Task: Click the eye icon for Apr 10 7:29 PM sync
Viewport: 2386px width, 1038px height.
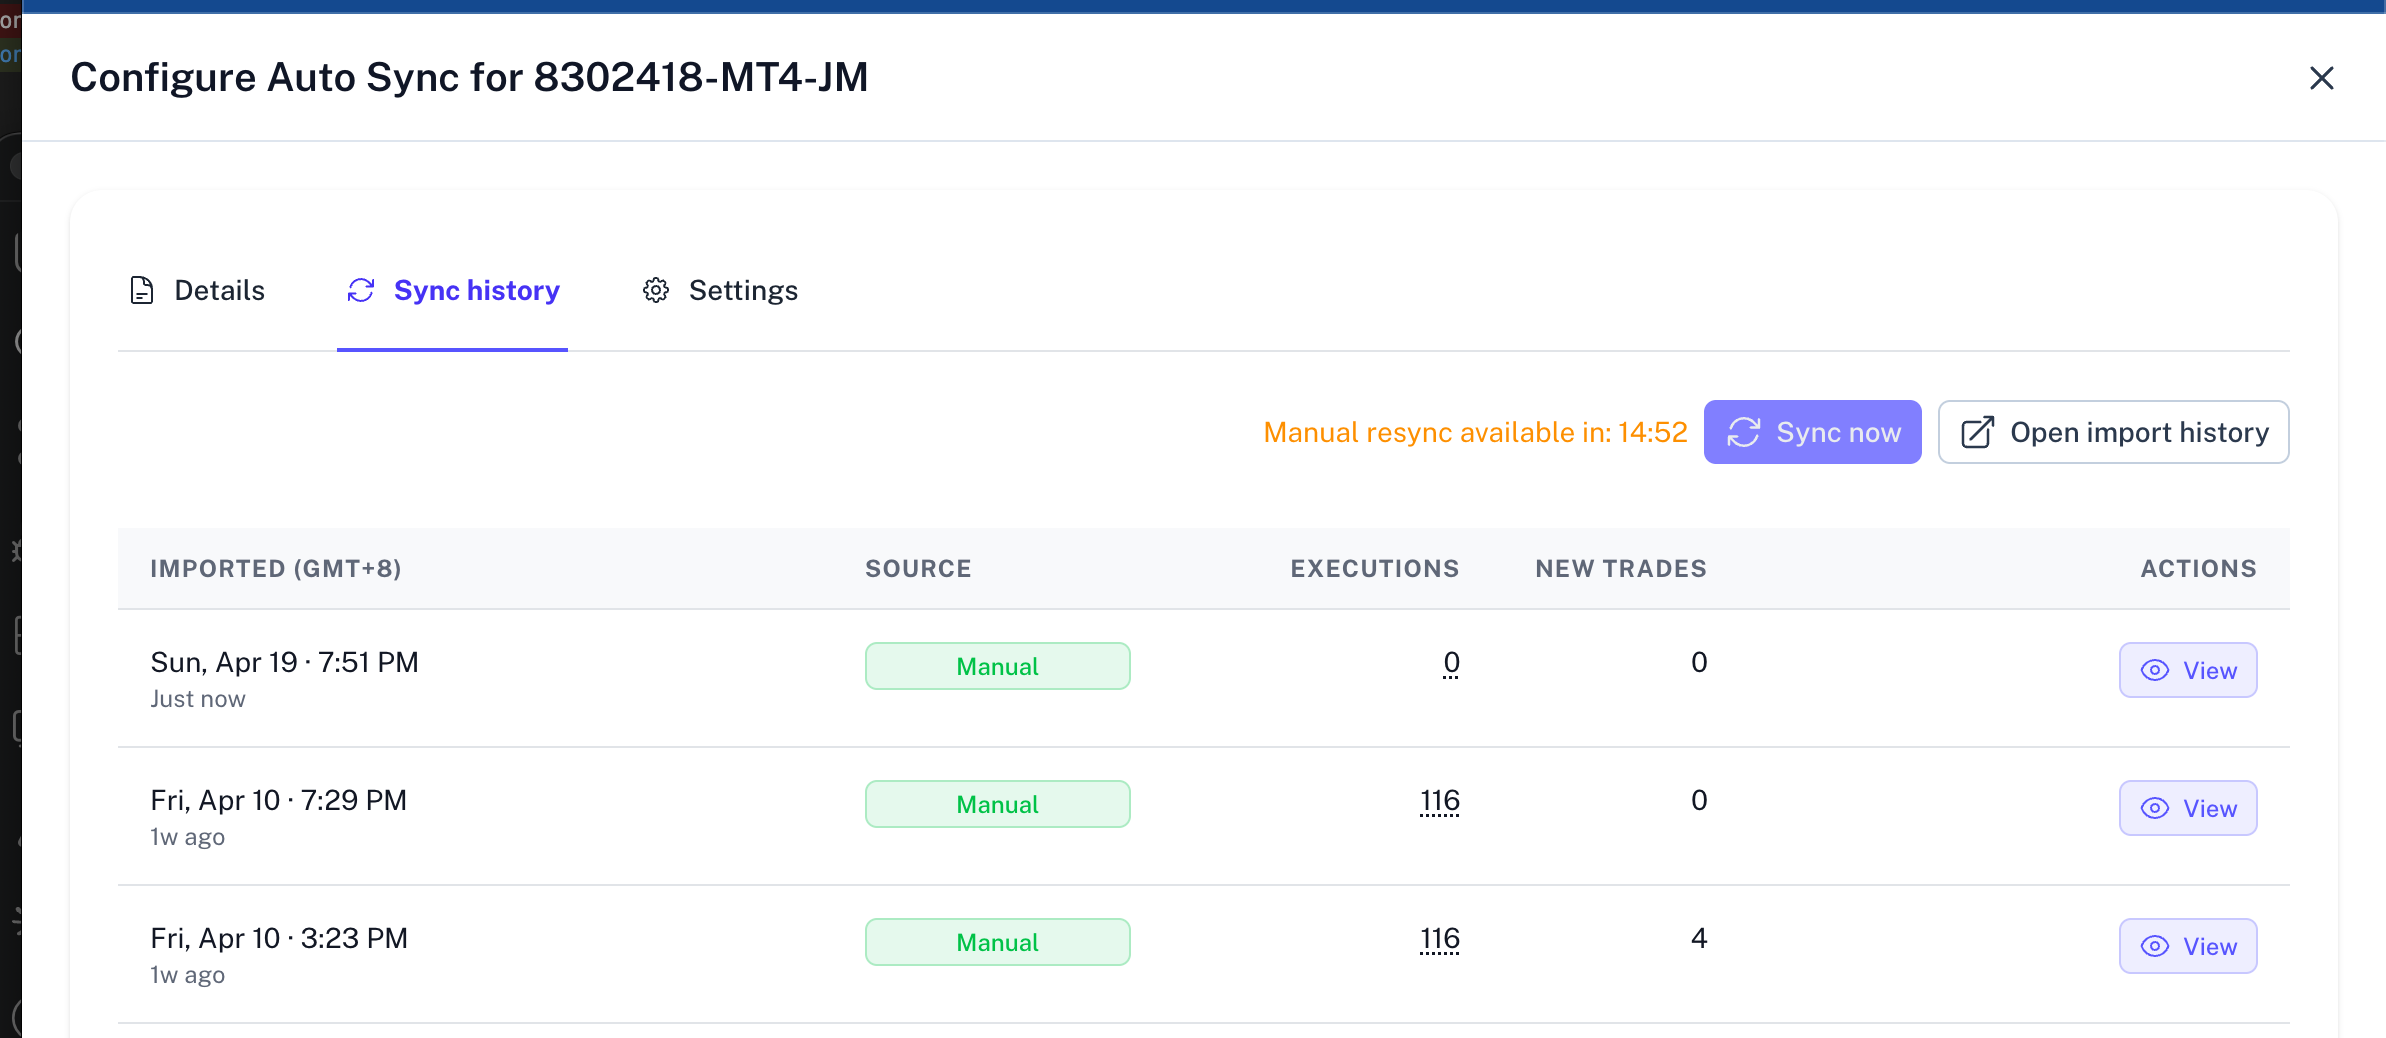Action: click(x=2155, y=808)
